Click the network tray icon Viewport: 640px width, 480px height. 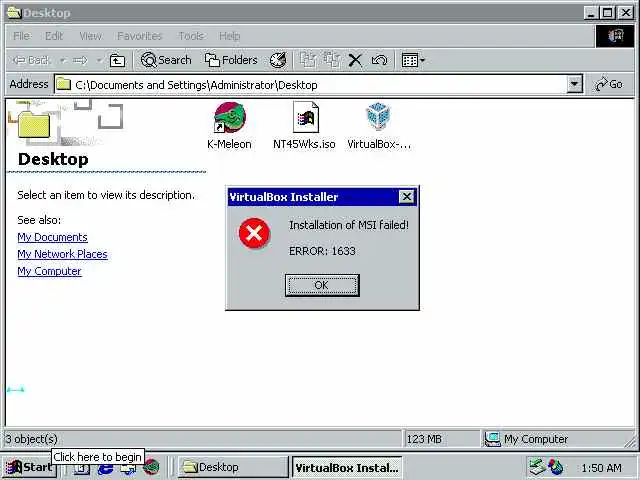coord(538,467)
